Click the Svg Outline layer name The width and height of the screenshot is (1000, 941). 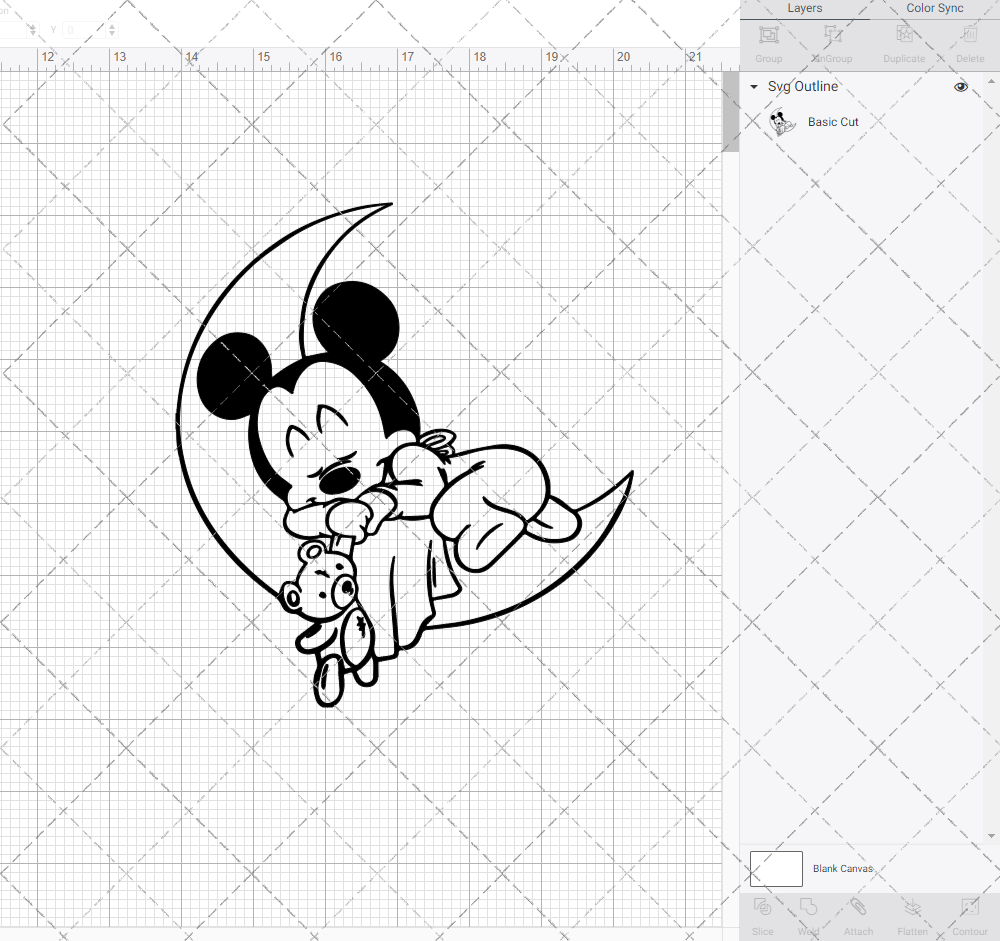click(801, 87)
